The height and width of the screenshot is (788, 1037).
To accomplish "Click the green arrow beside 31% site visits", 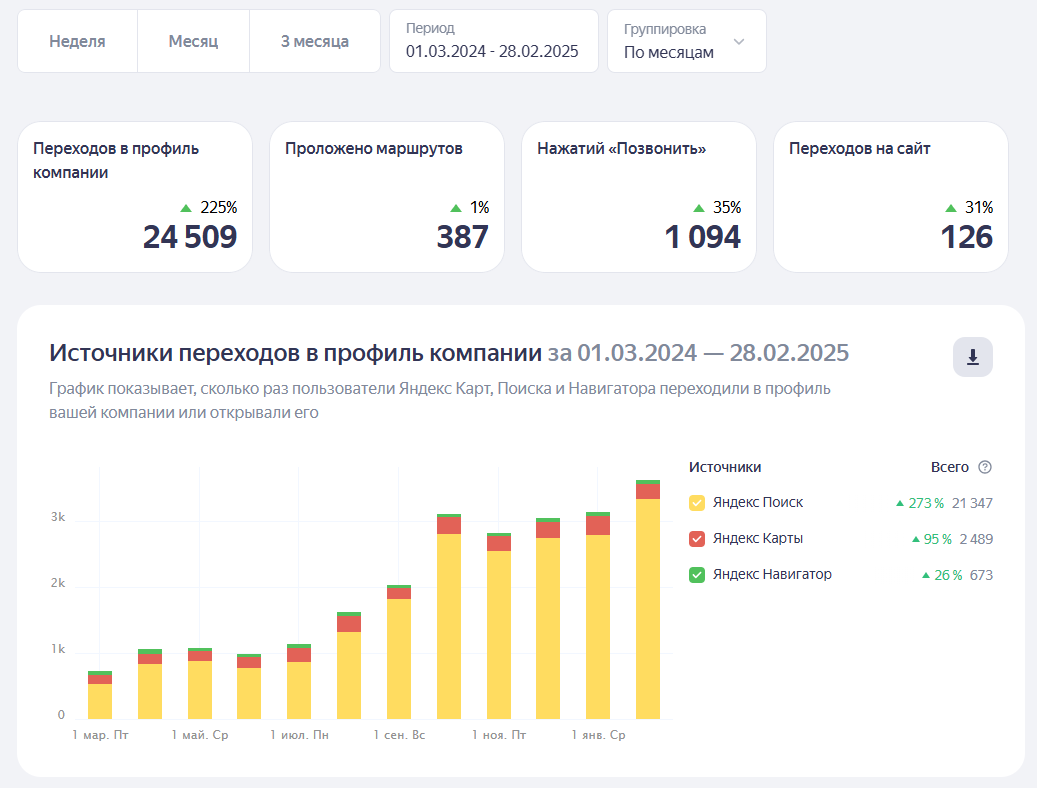I will tap(951, 208).
